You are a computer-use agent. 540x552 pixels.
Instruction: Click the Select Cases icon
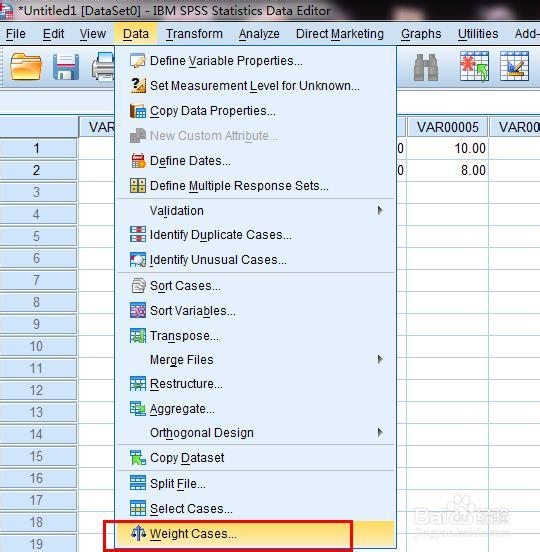coord(138,508)
